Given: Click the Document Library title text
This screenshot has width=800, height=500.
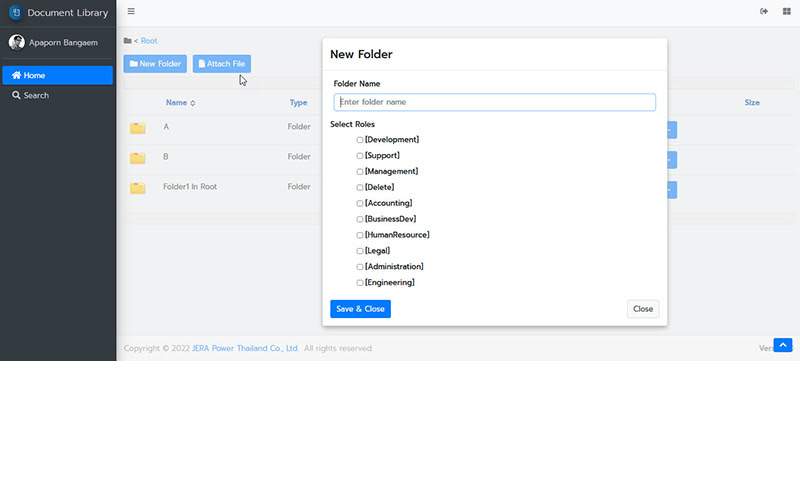Looking at the screenshot, I should (x=68, y=13).
